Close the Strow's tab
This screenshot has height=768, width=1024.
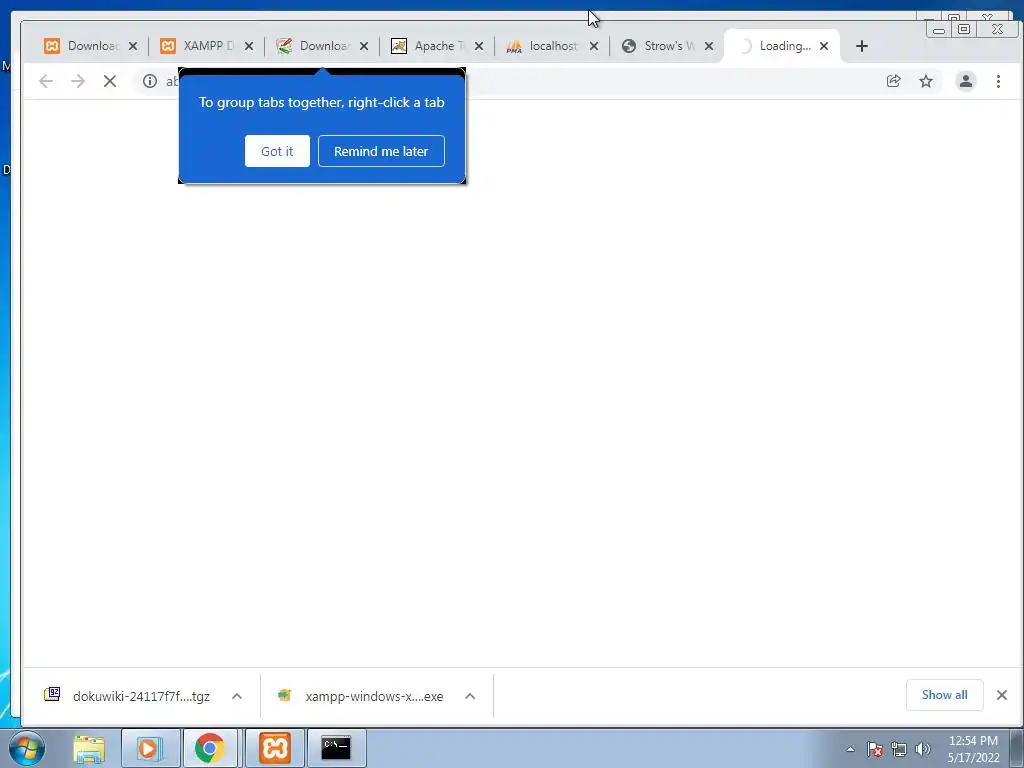[x=709, y=46]
